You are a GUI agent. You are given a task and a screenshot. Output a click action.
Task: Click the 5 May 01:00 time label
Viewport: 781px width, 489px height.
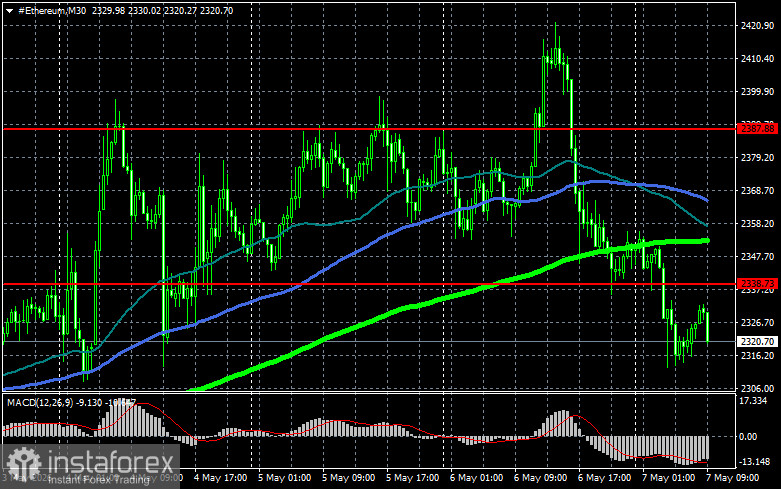point(284,478)
